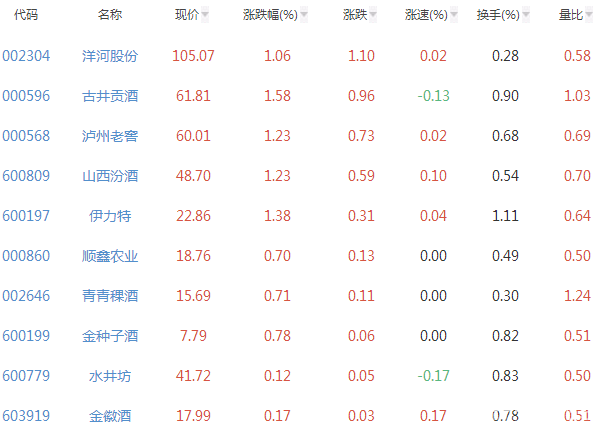
Task: Open stock name 金徽酒
Action: pos(110,416)
